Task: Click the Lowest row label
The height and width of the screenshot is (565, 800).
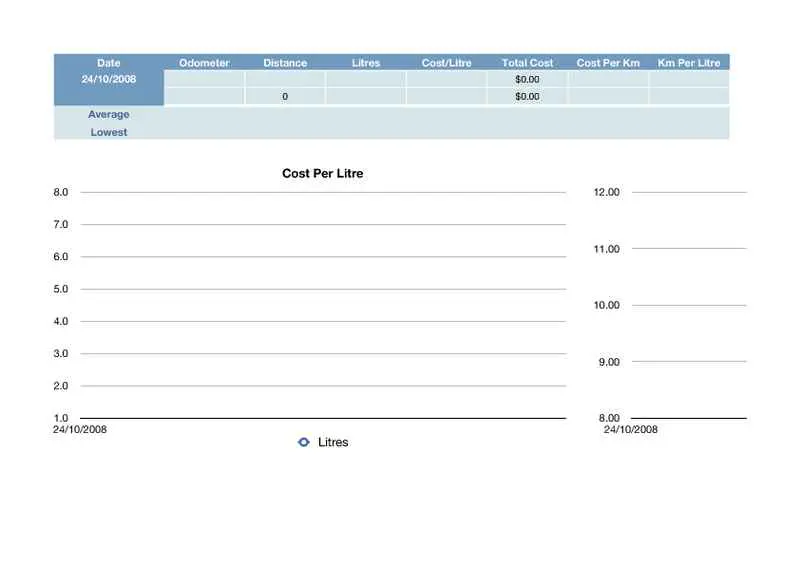Action: pos(109,132)
